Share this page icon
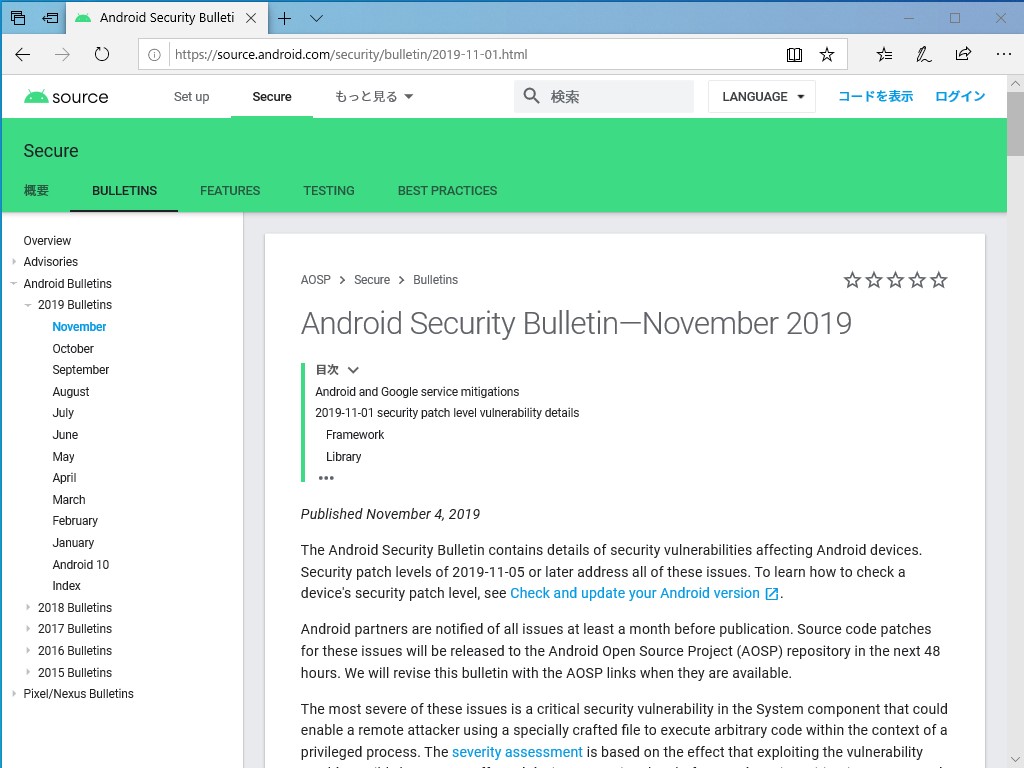The image size is (1024, 768). (x=963, y=54)
